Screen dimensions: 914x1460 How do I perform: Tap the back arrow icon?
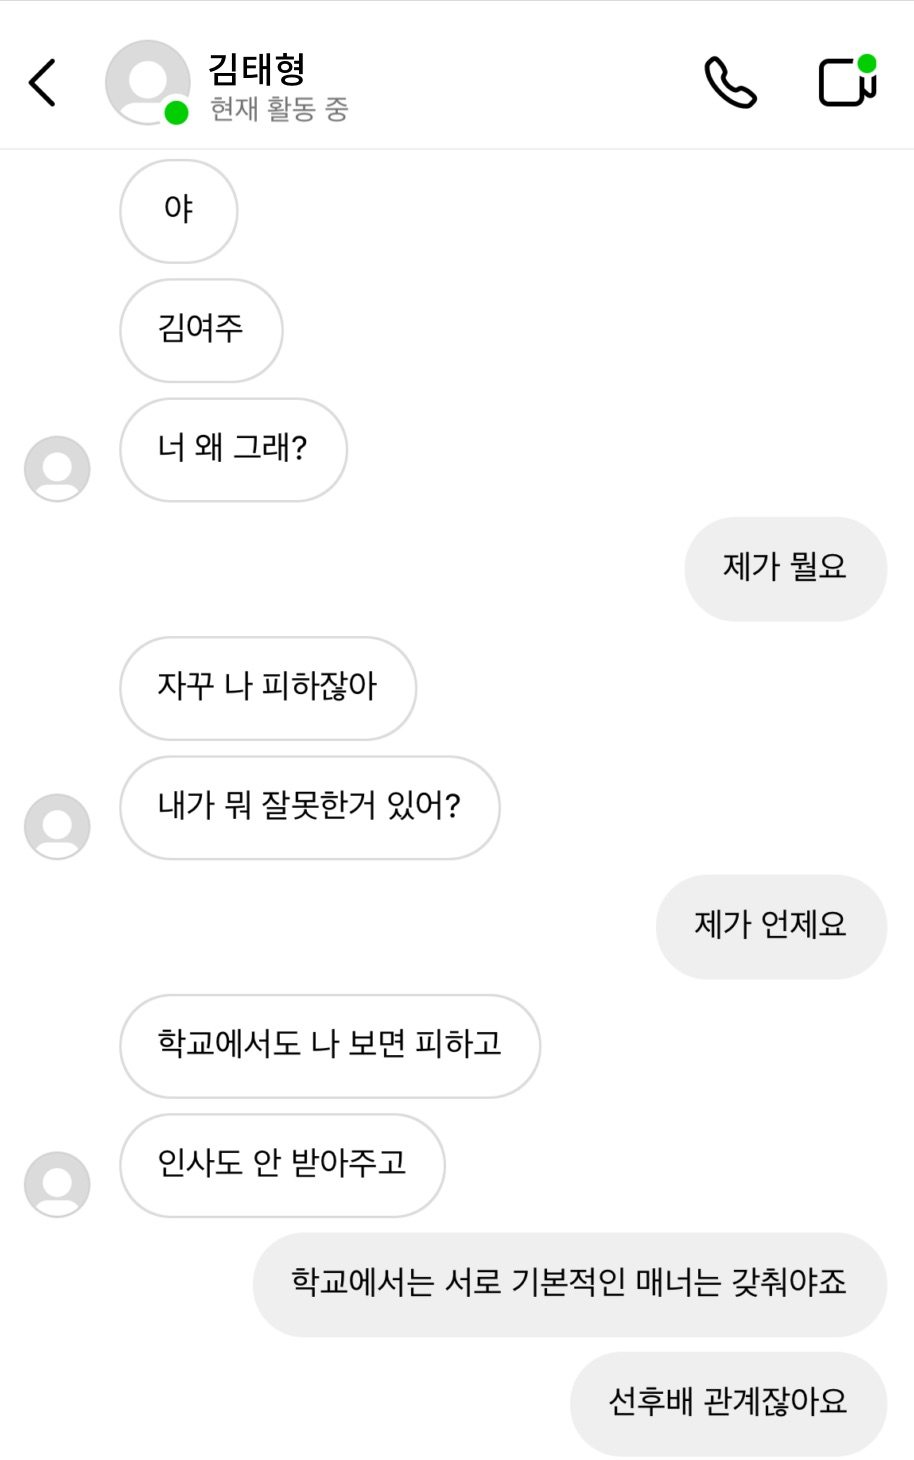43,82
